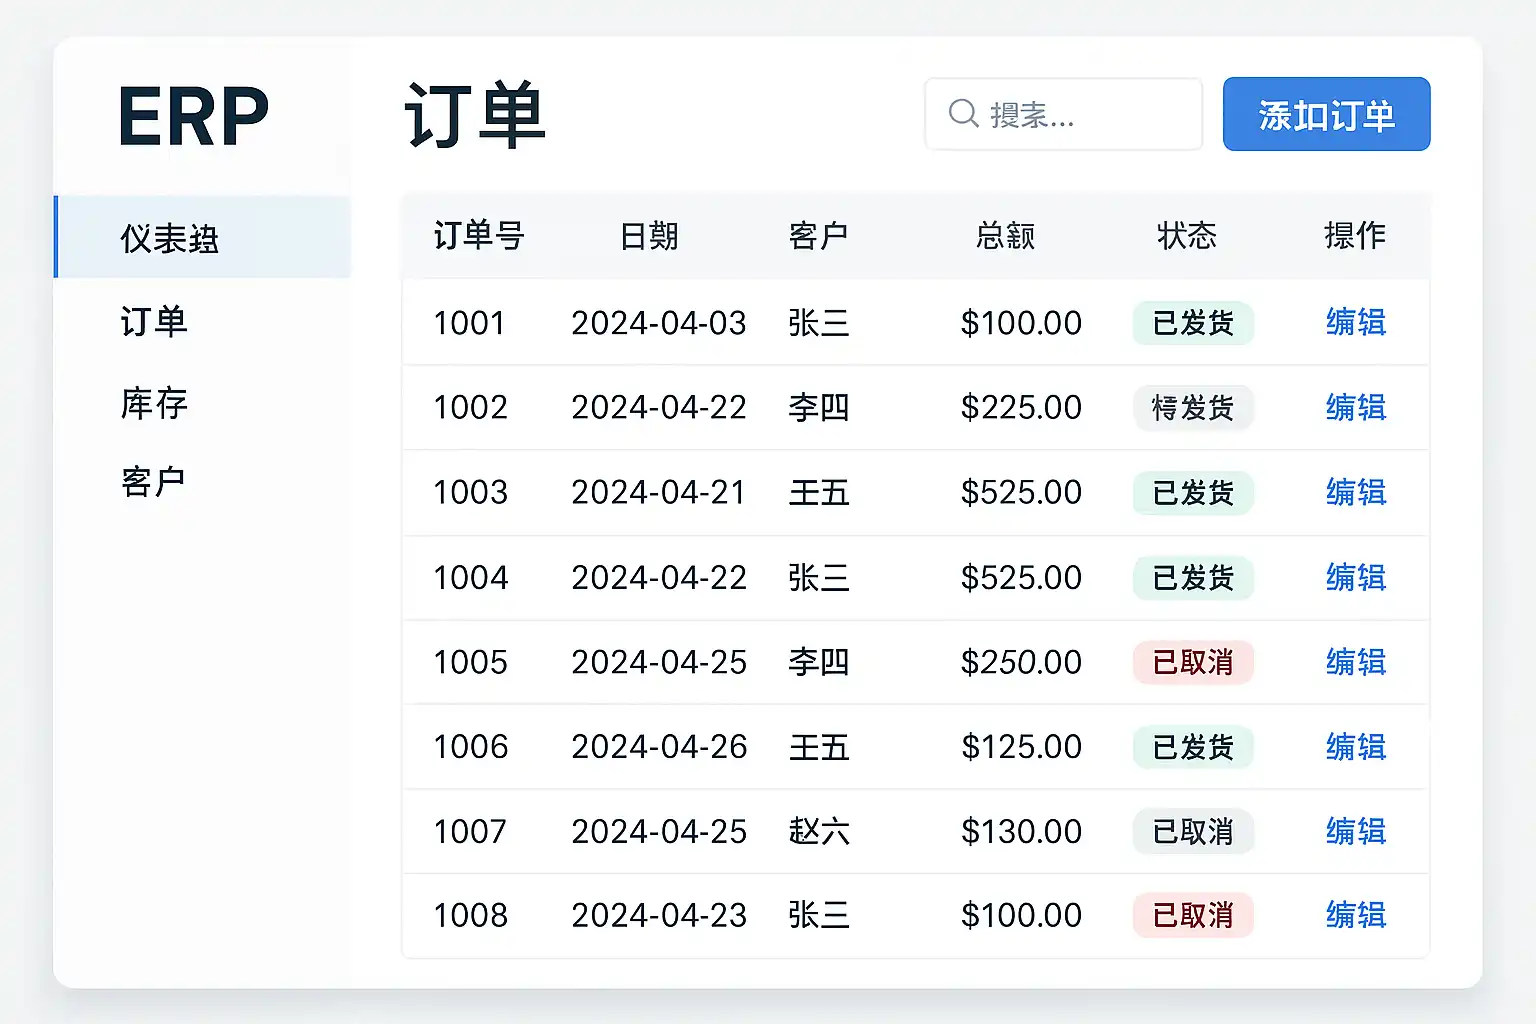Screen dimensions: 1536x1024
Task: Click the 状态 column header
Action: tap(1187, 236)
